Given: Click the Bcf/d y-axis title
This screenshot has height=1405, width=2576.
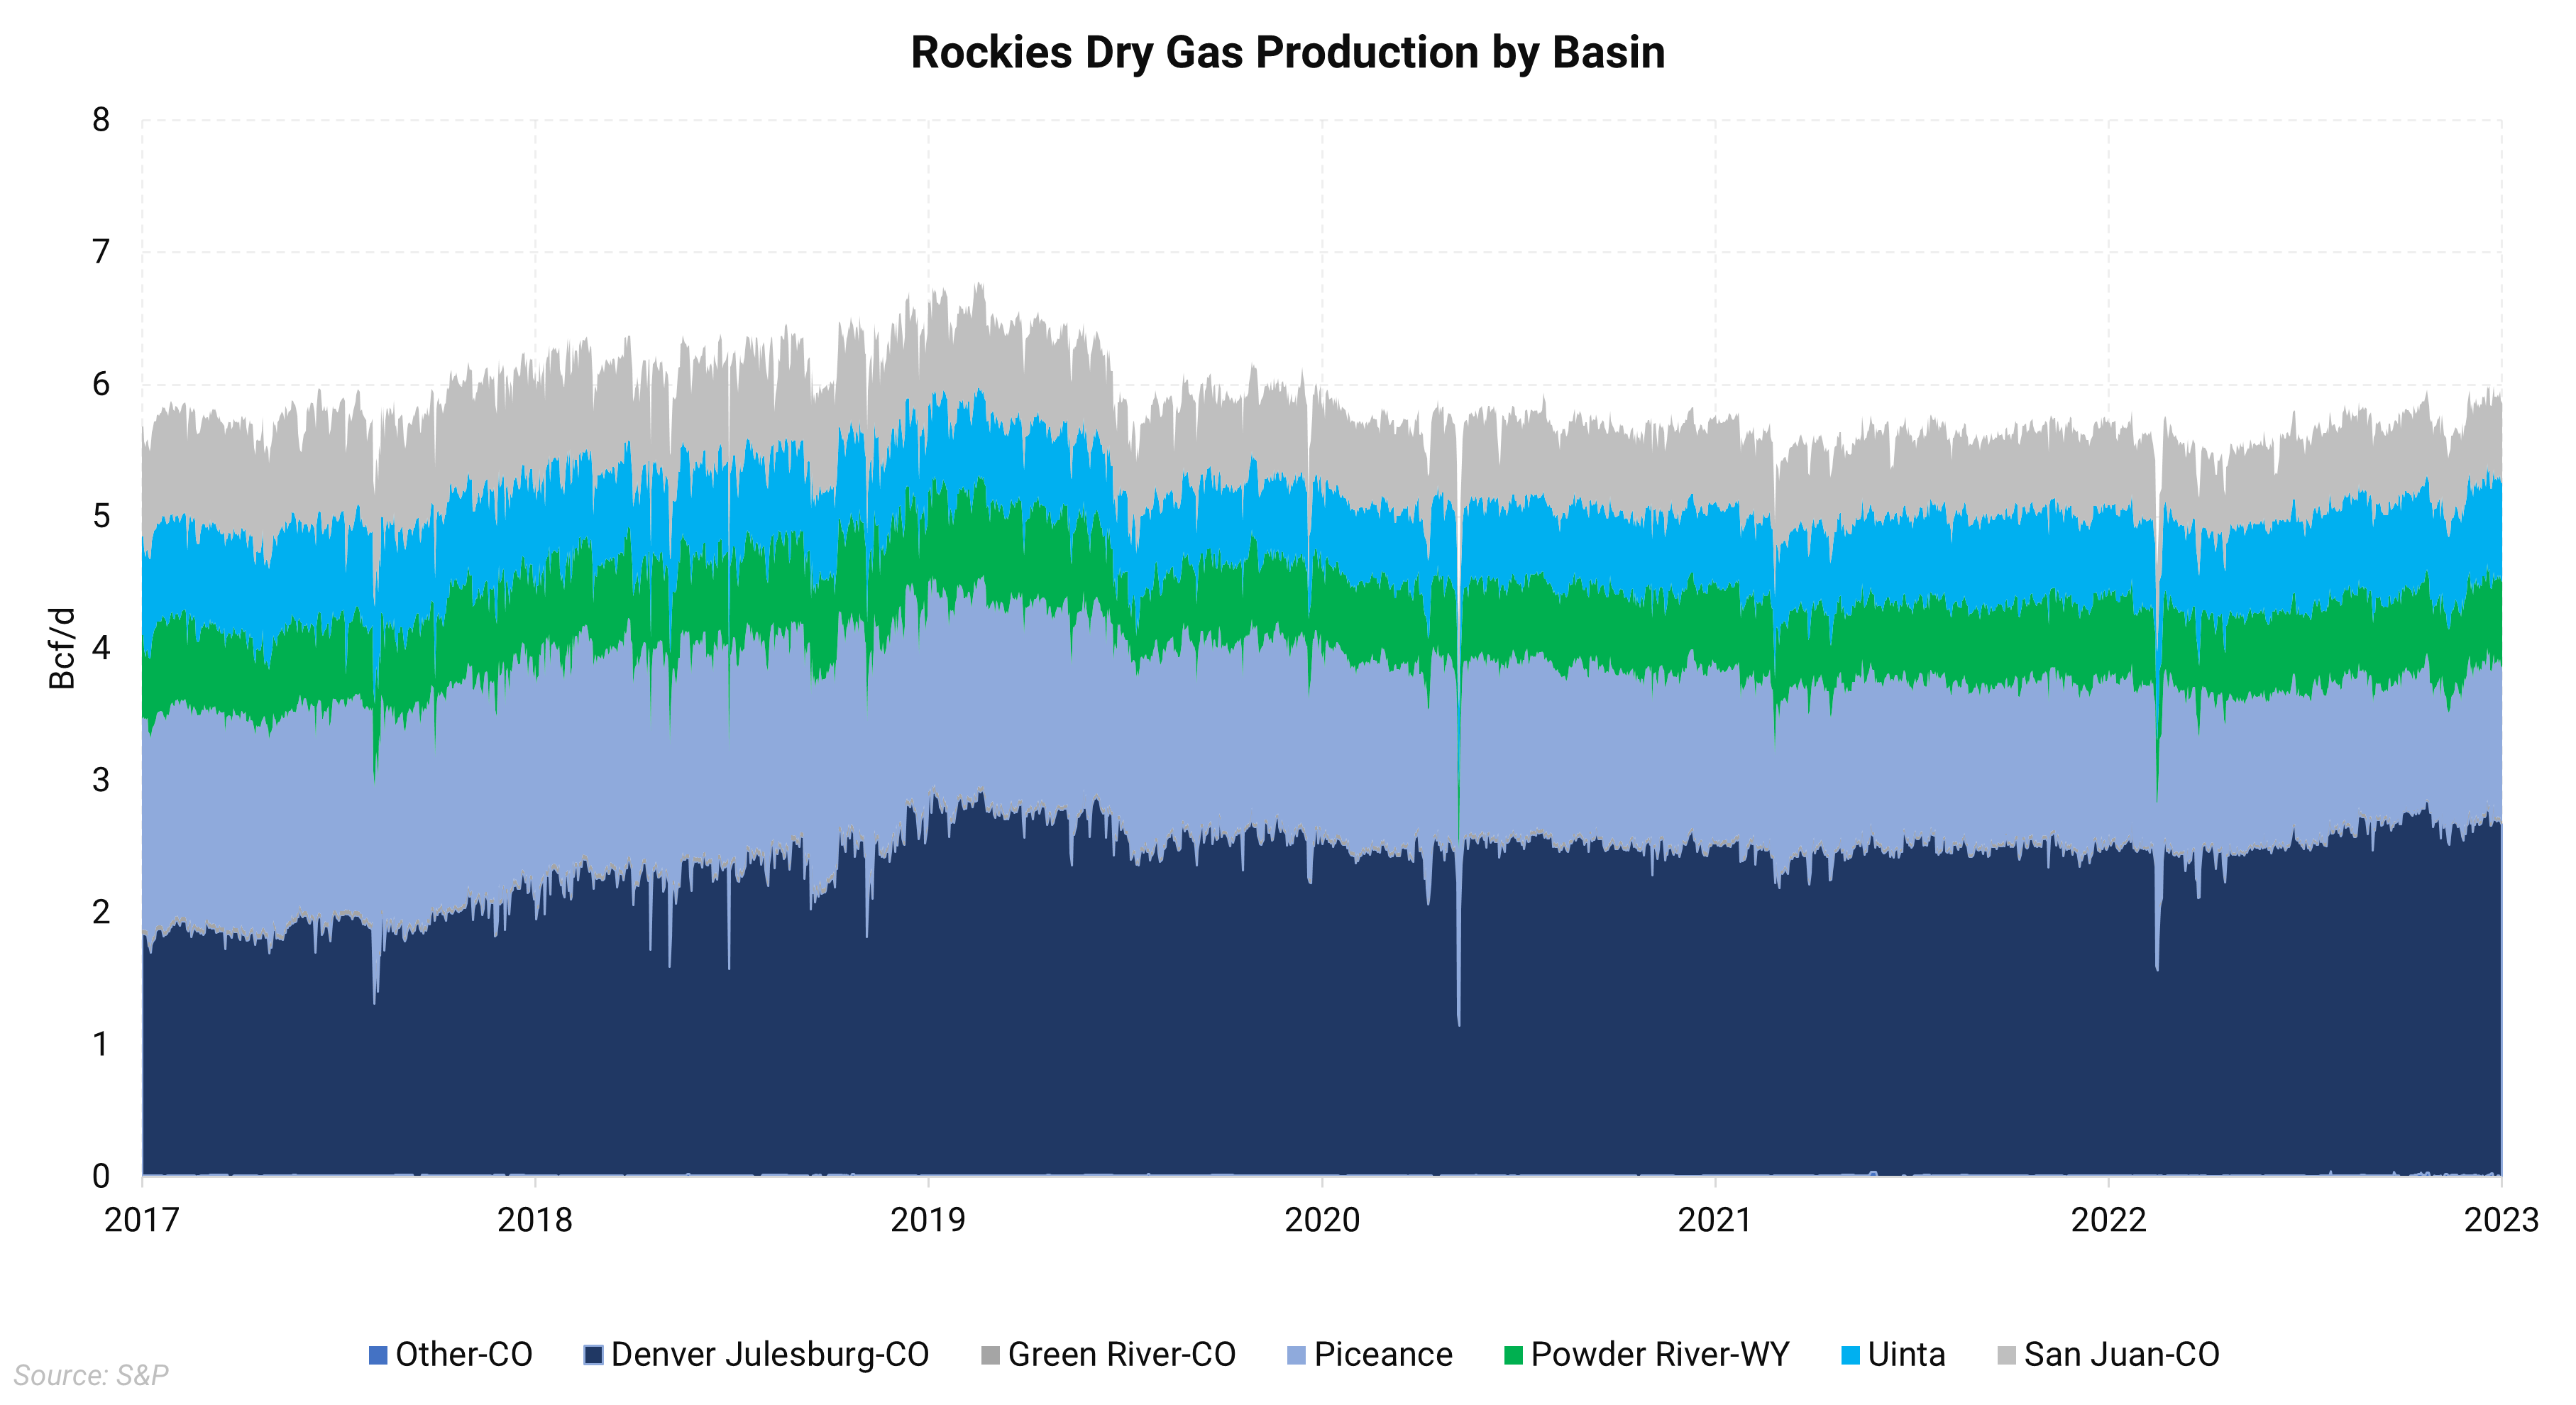Looking at the screenshot, I should (x=62, y=648).
